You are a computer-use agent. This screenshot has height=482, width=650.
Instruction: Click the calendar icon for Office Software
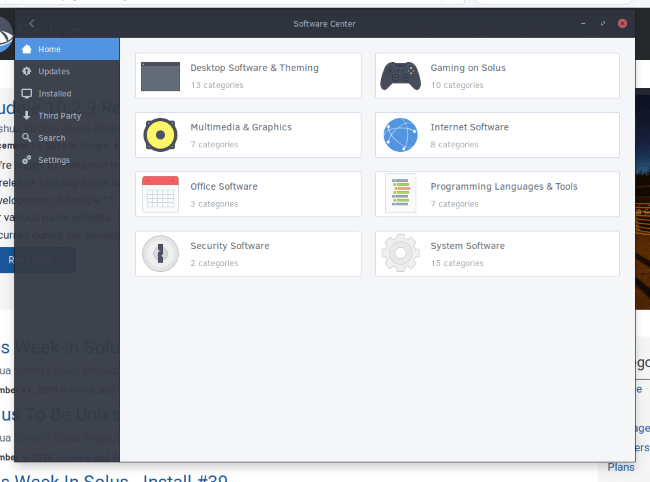click(160, 194)
